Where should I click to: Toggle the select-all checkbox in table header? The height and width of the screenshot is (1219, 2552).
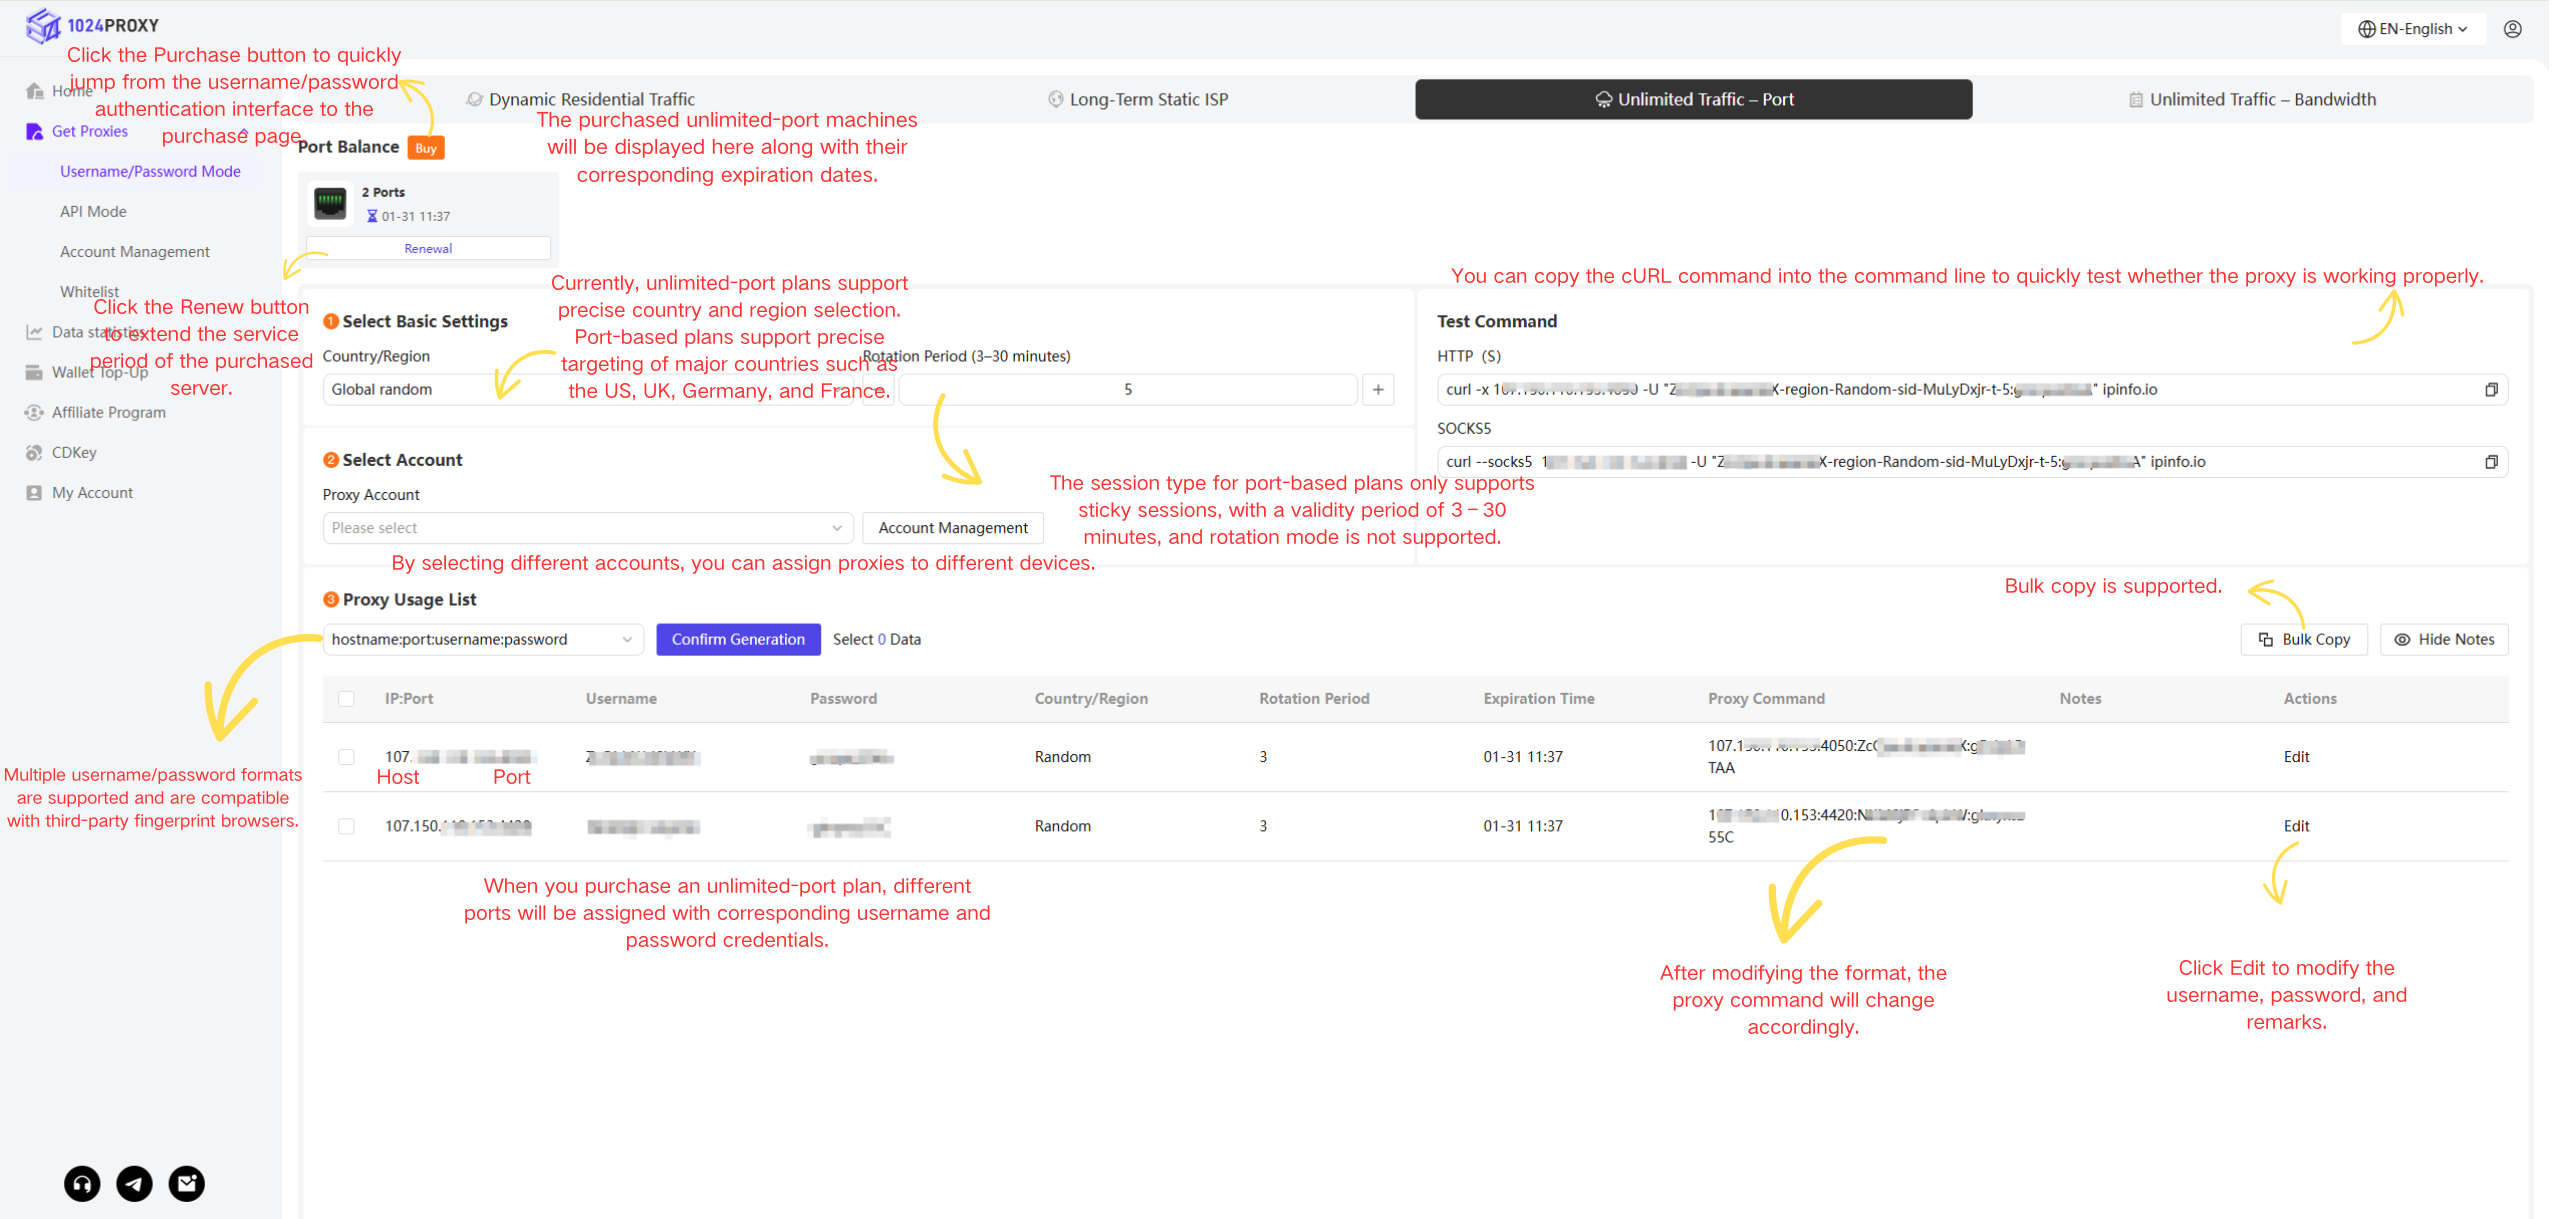(x=346, y=699)
